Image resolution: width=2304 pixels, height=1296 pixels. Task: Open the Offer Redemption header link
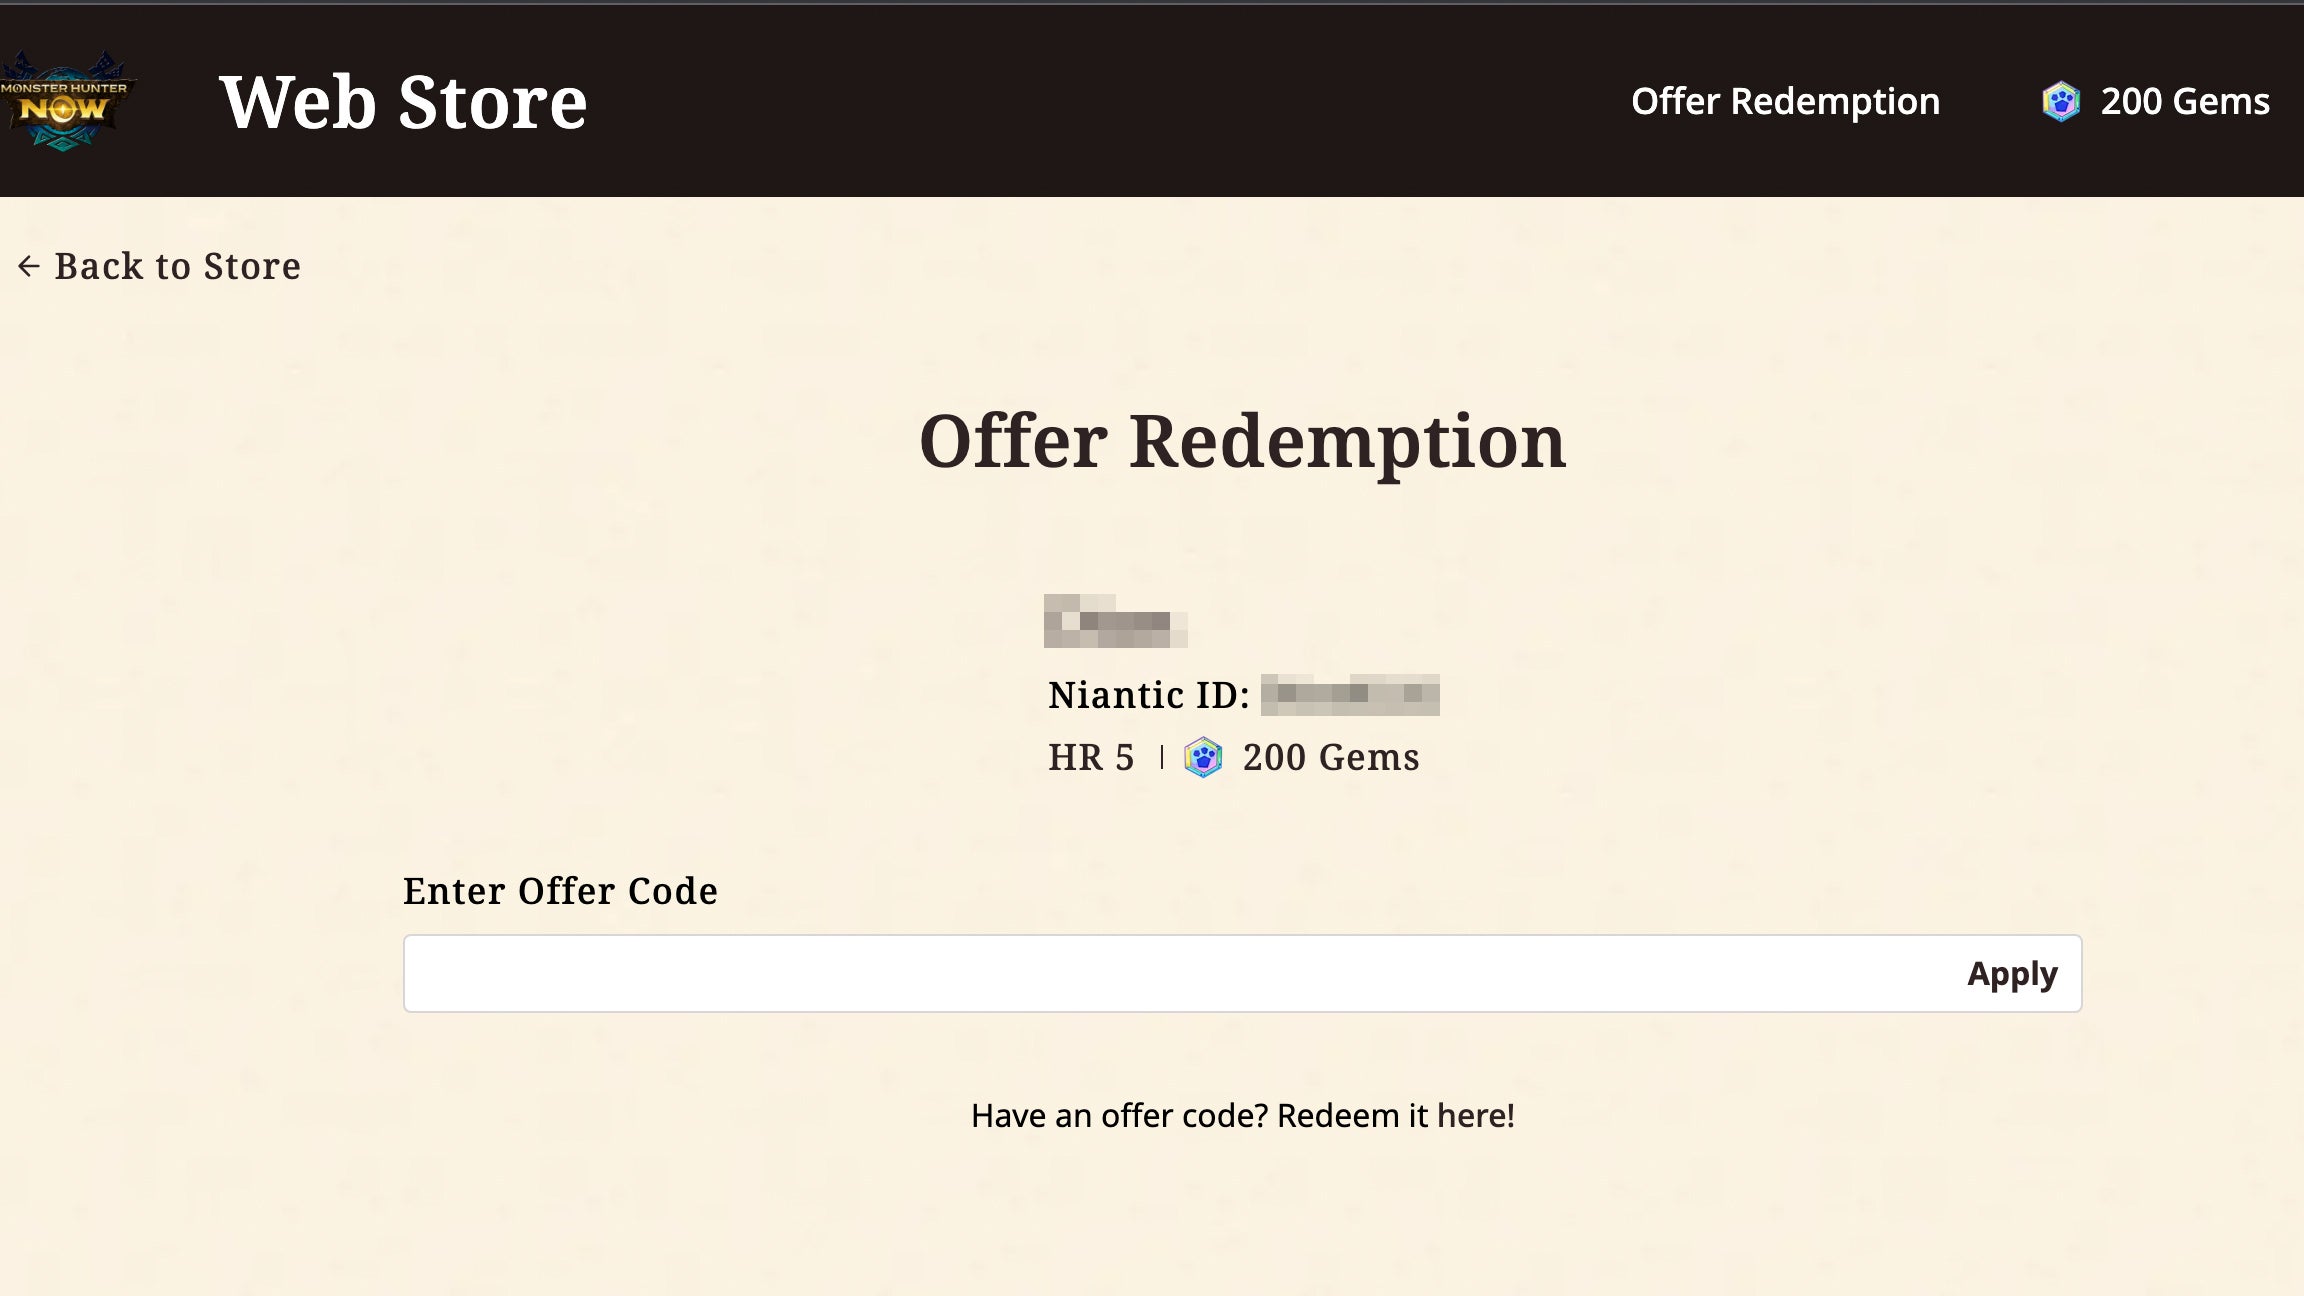(x=1785, y=101)
